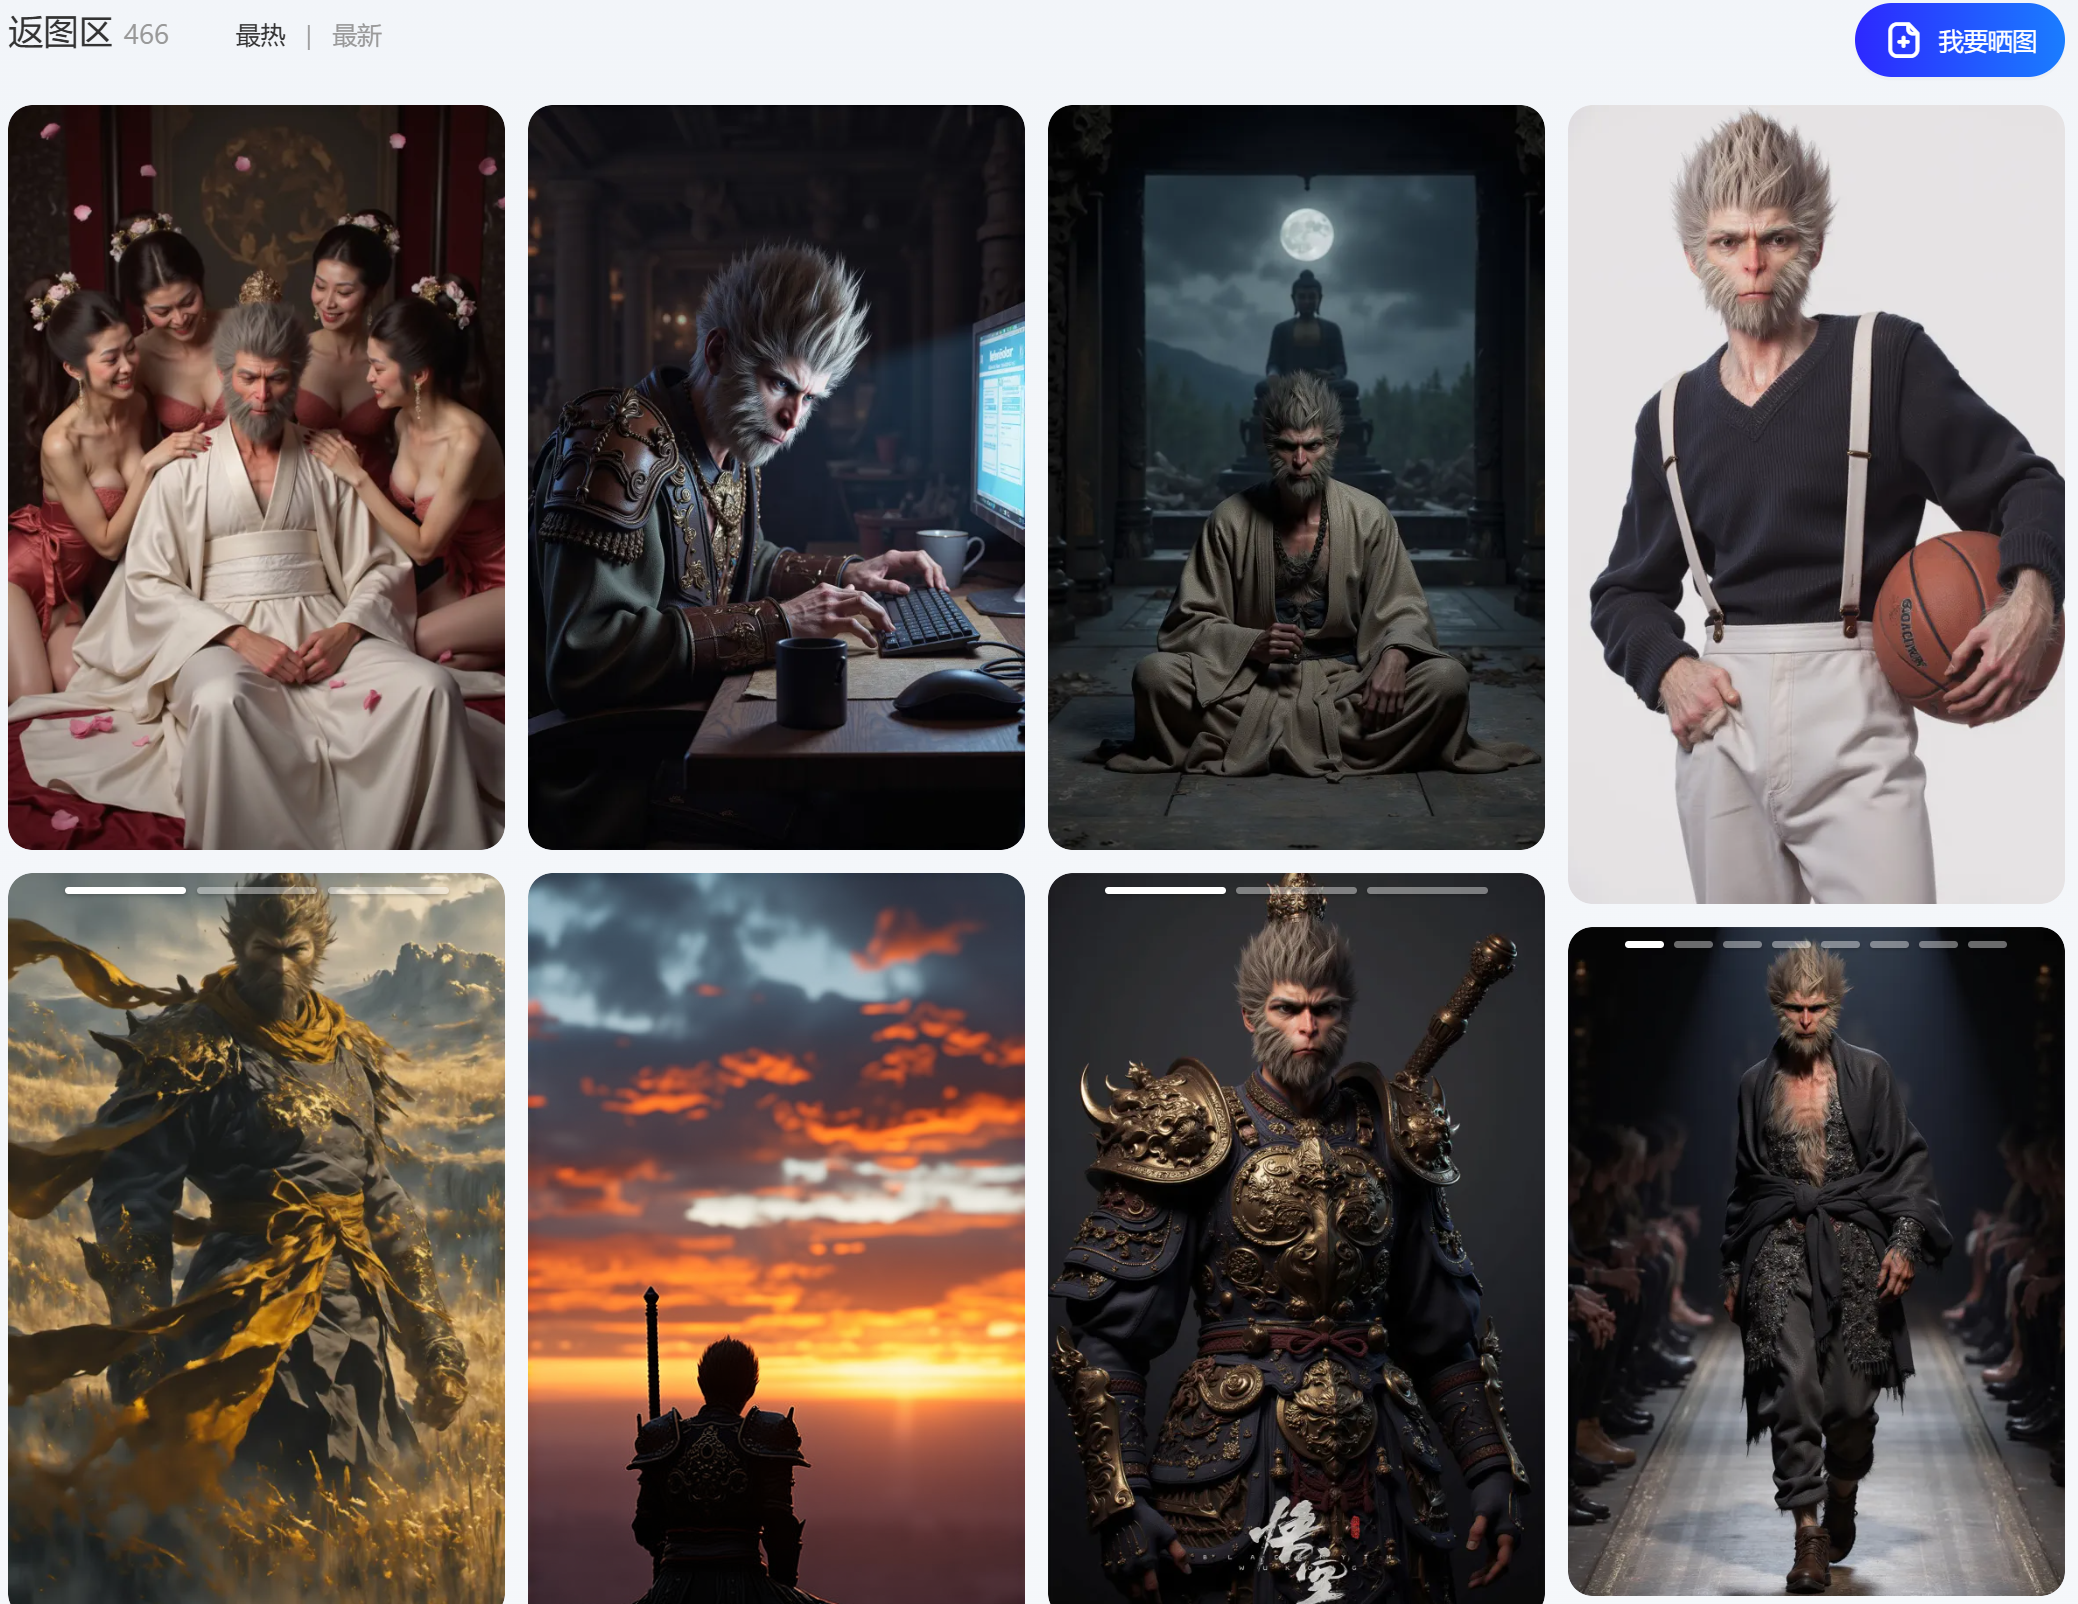Click the 466 image count
Viewport: 2078px width, 1604px height.
(146, 35)
